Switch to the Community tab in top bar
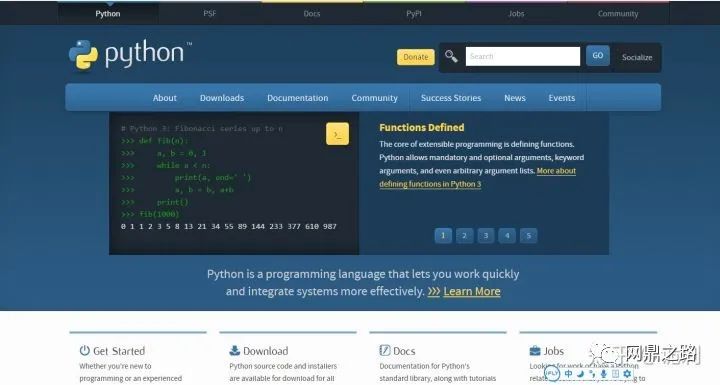720x385 pixels. [618, 14]
